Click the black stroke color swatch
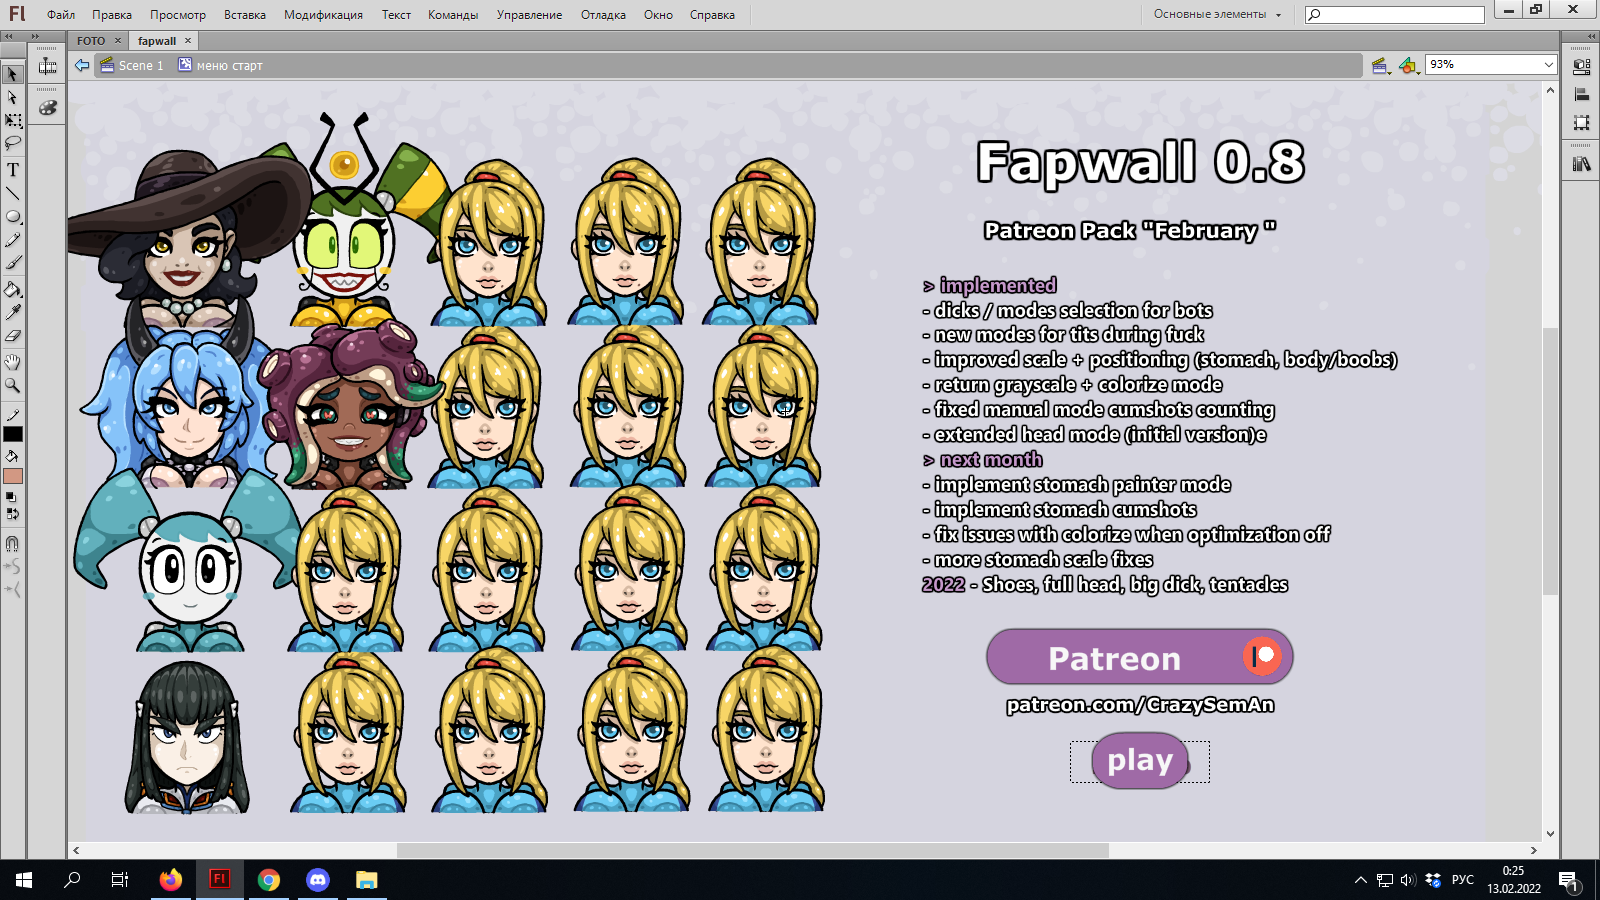Screen dimensions: 1600x900 coord(13,434)
